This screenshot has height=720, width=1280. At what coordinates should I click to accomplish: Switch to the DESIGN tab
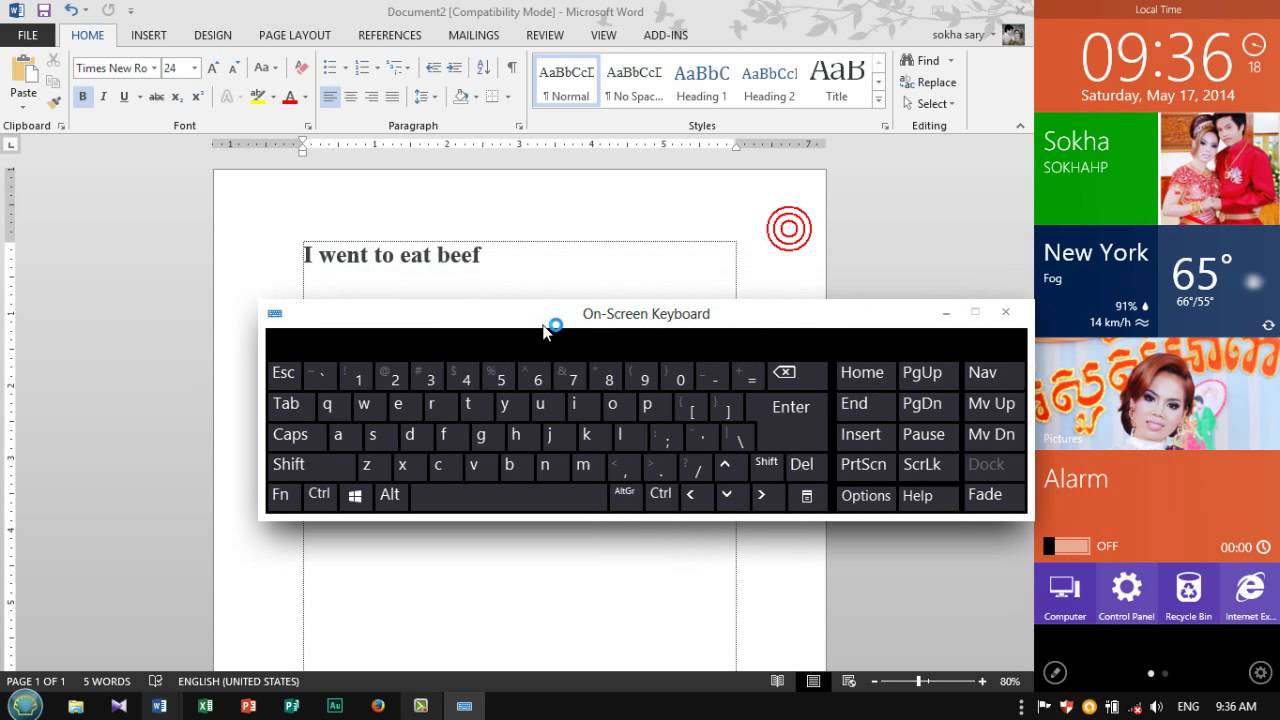213,35
